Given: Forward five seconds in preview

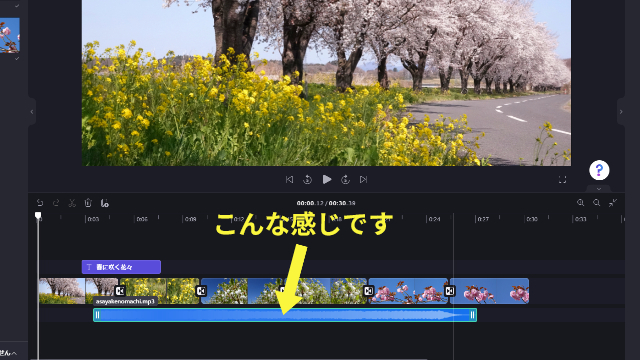Looking at the screenshot, I should tap(345, 180).
